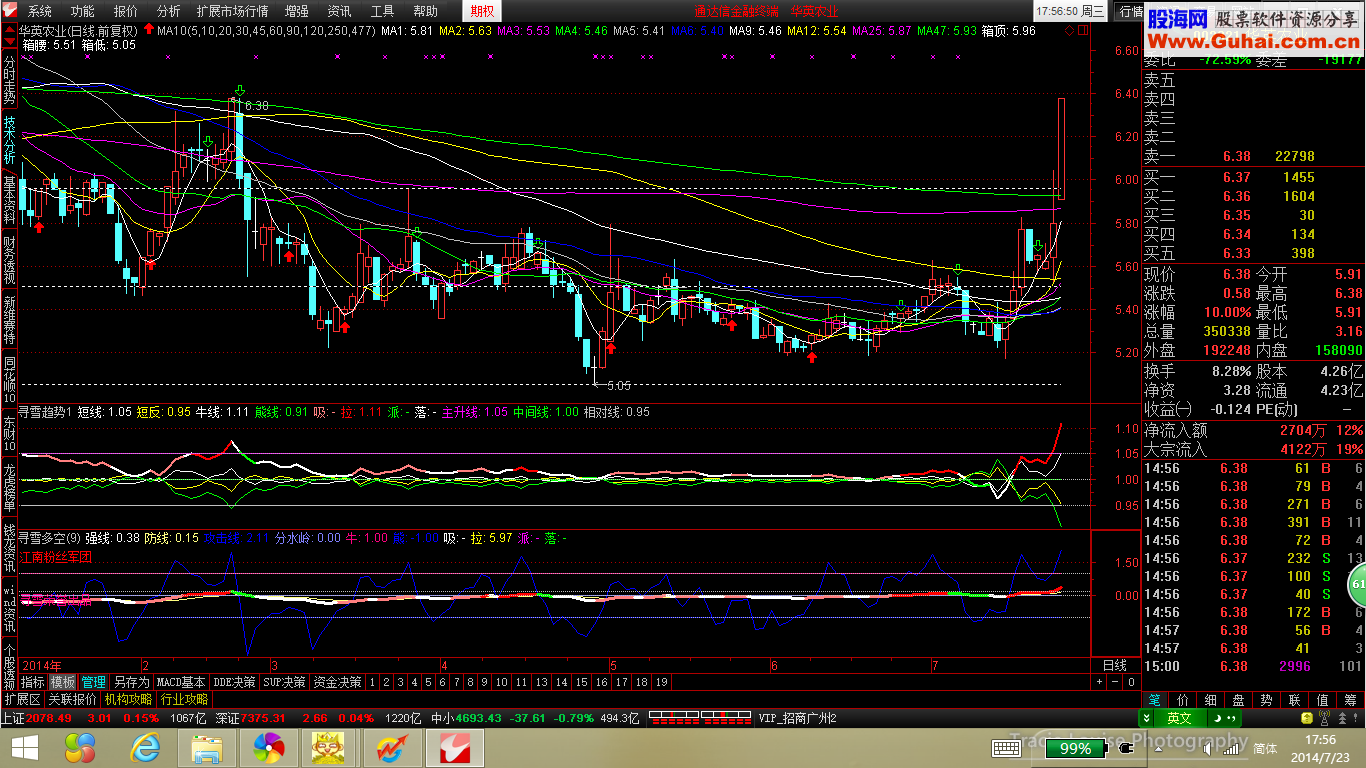Switch to the 细 tab in quote panel
The width and height of the screenshot is (1366, 768).
pos(1211,699)
